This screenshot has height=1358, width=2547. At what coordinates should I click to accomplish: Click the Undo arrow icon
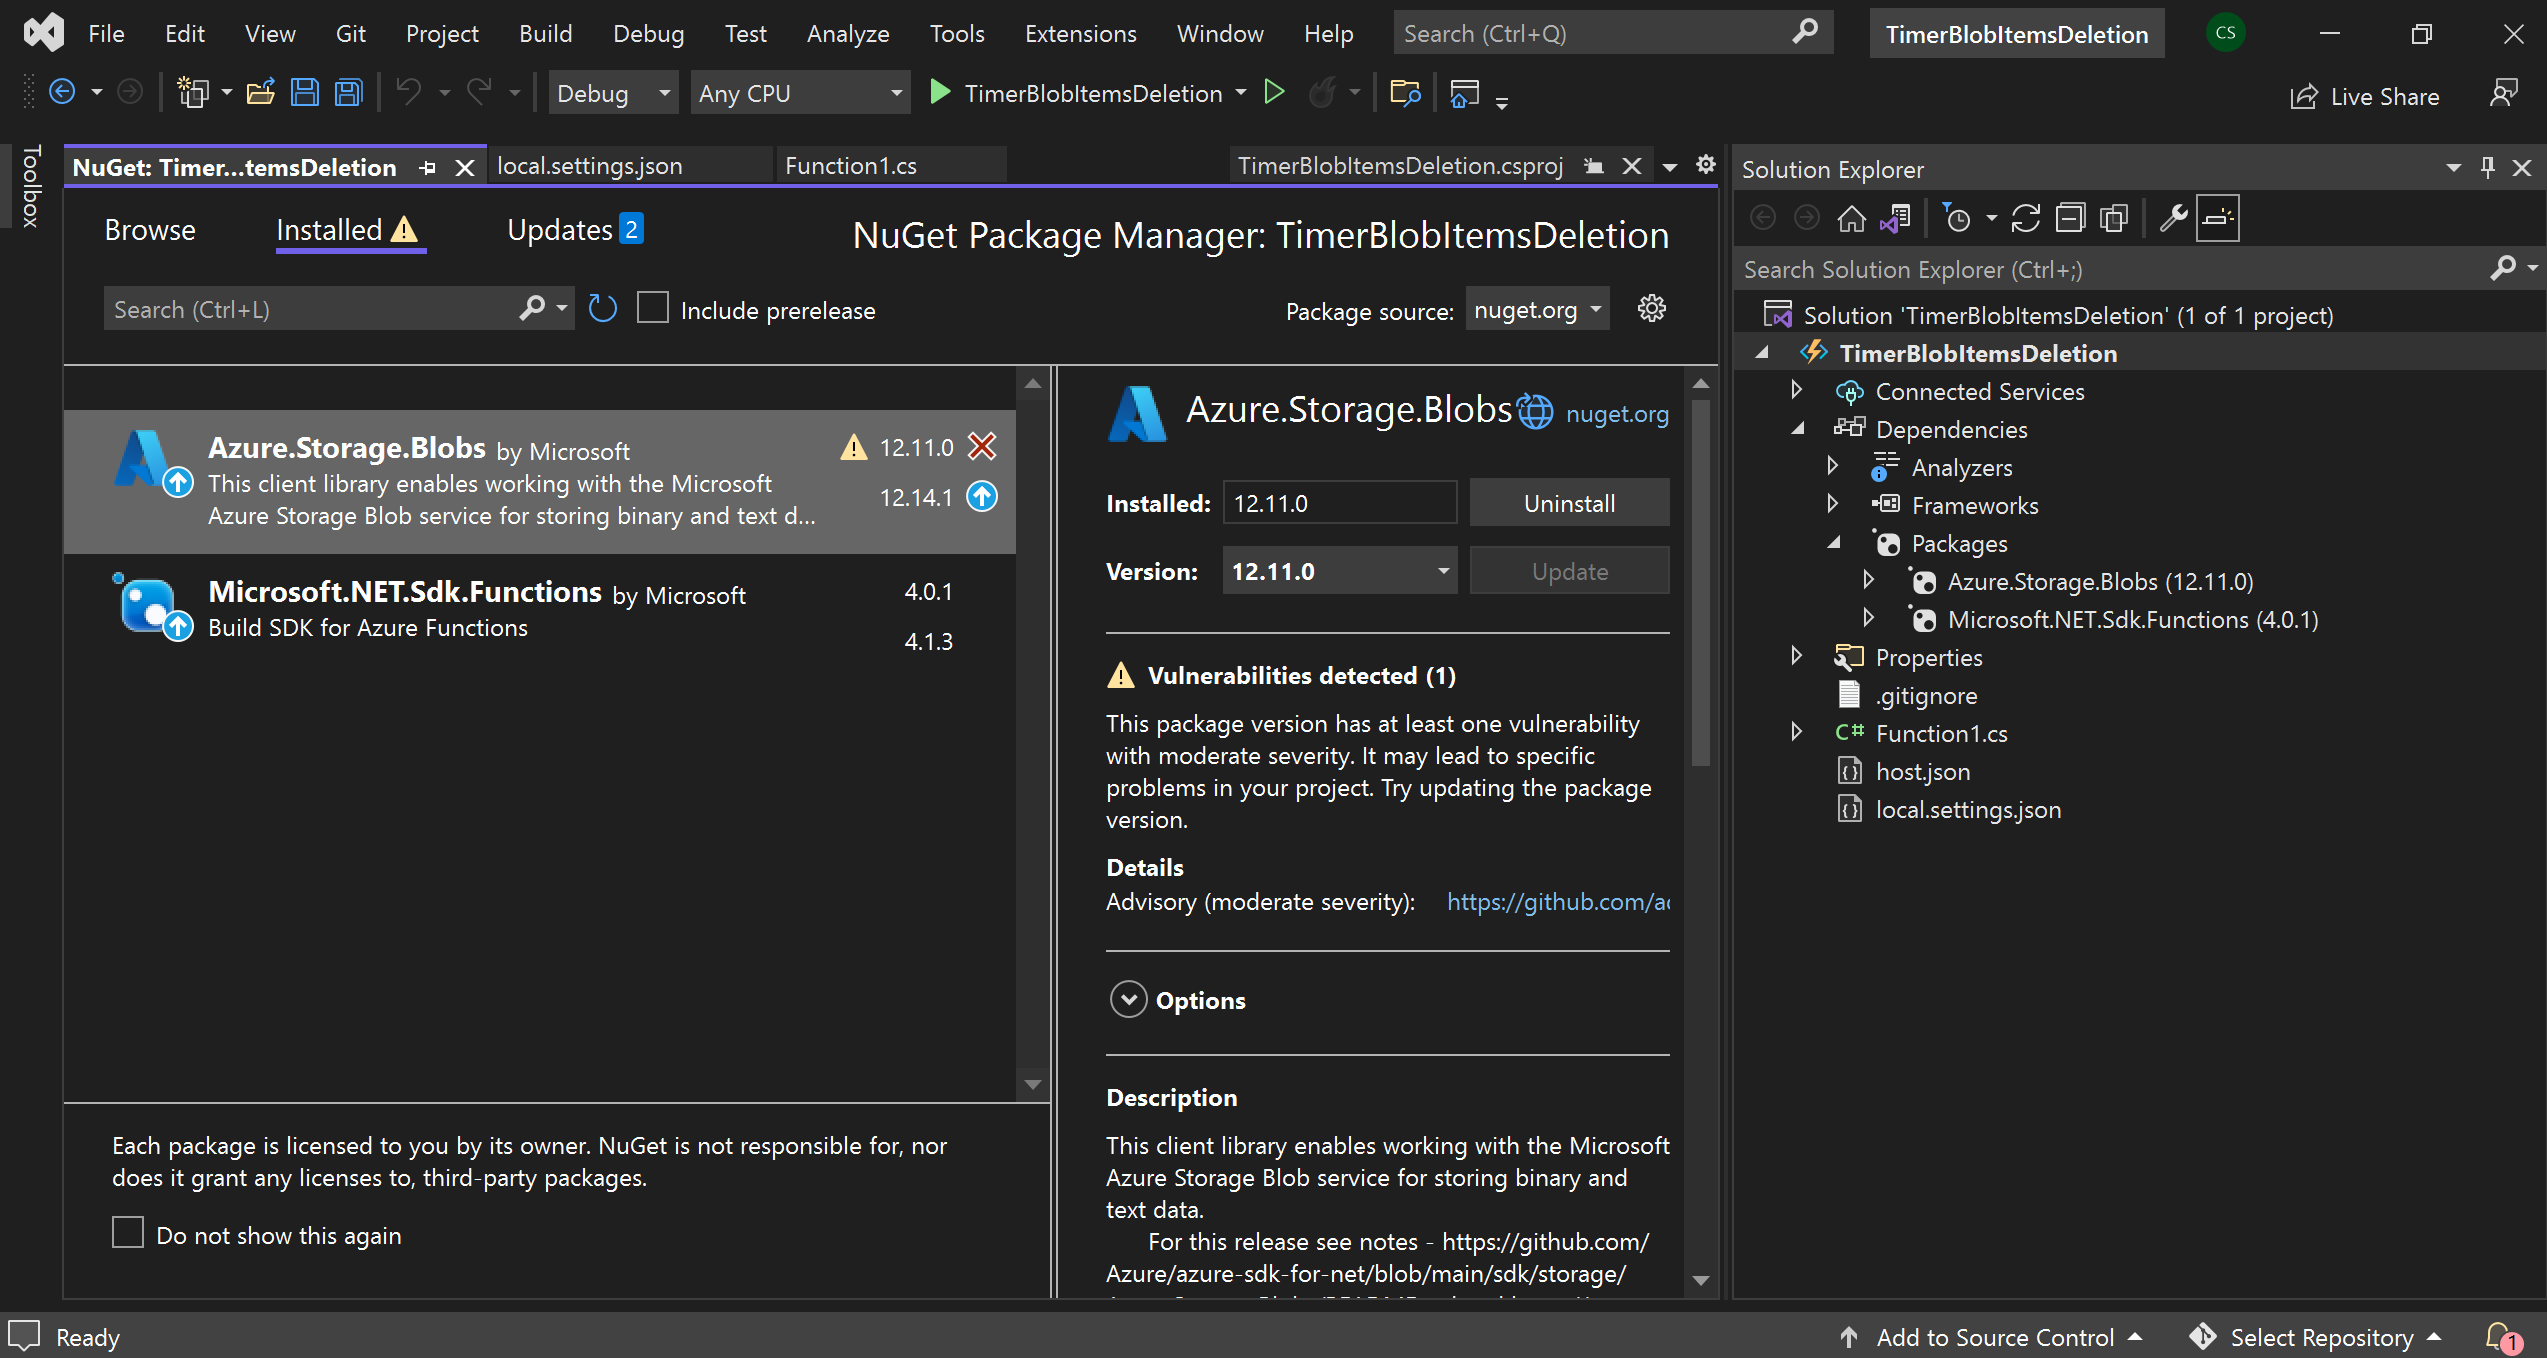[x=408, y=93]
